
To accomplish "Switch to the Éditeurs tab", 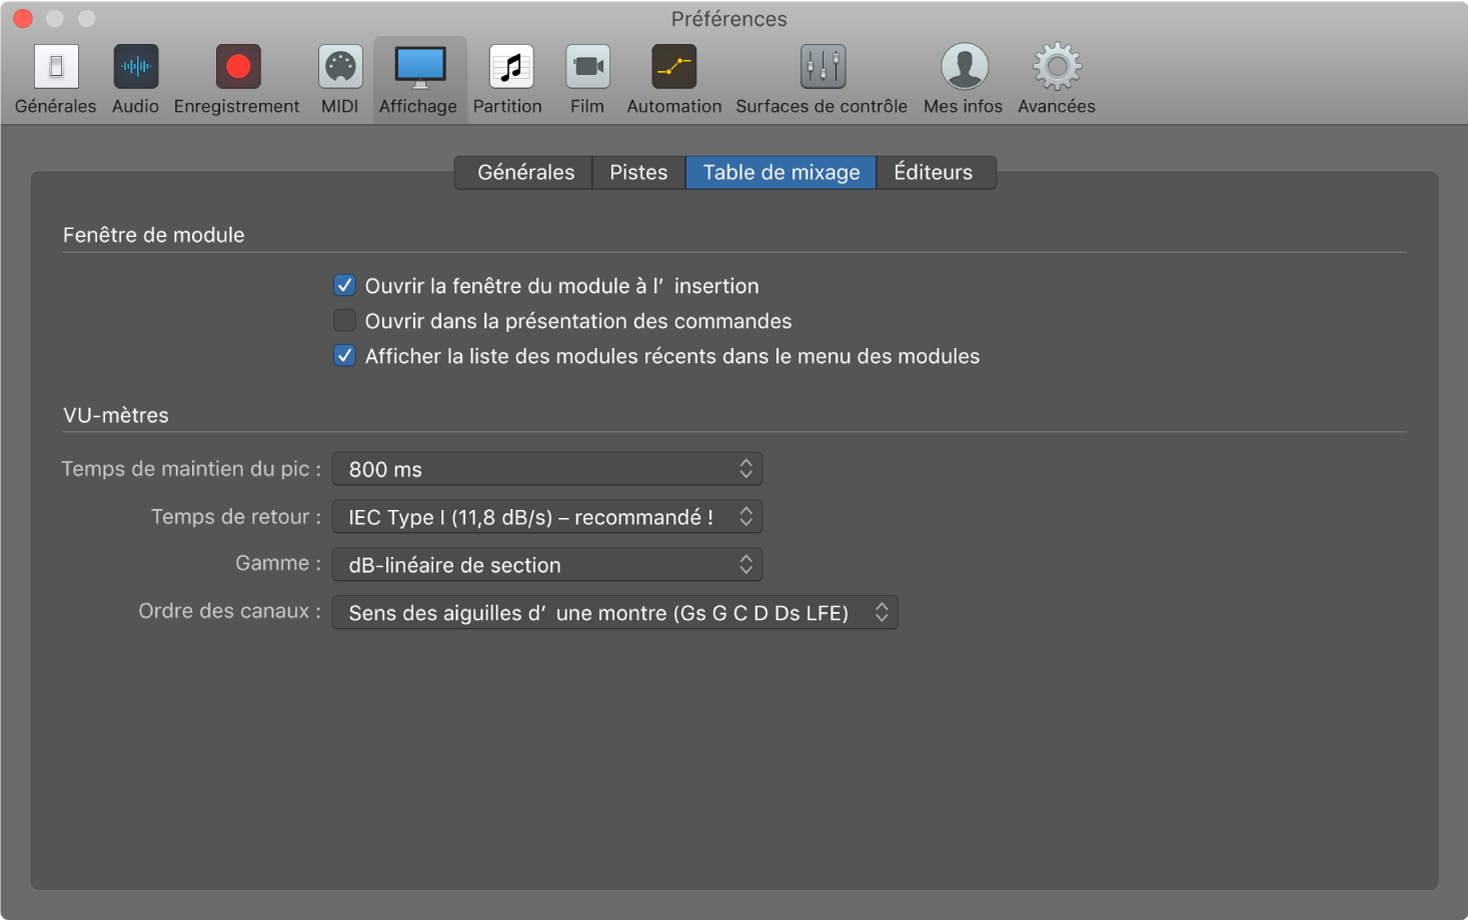I will tap(933, 172).
